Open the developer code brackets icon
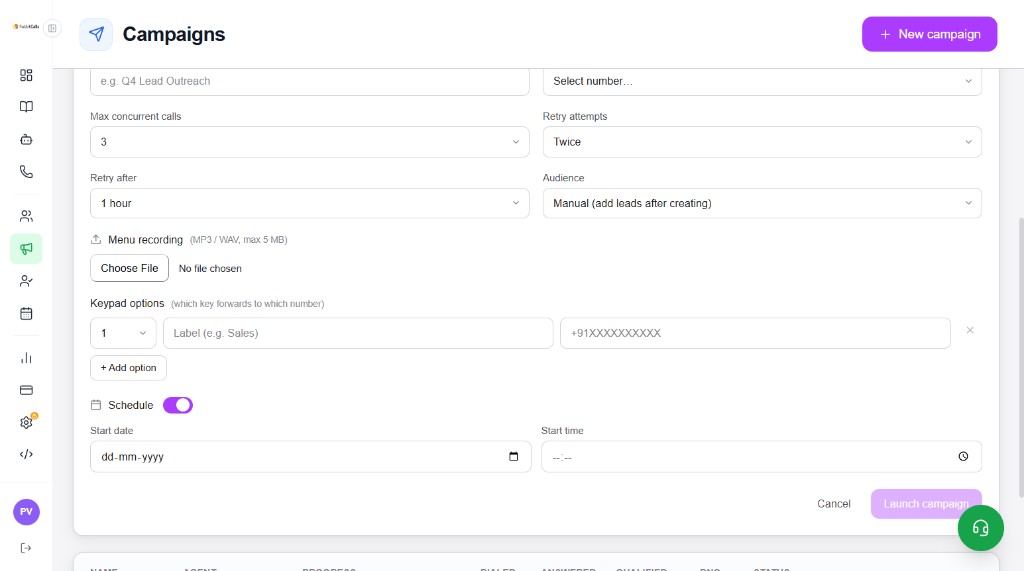This screenshot has height=571, width=1024. click(26, 454)
